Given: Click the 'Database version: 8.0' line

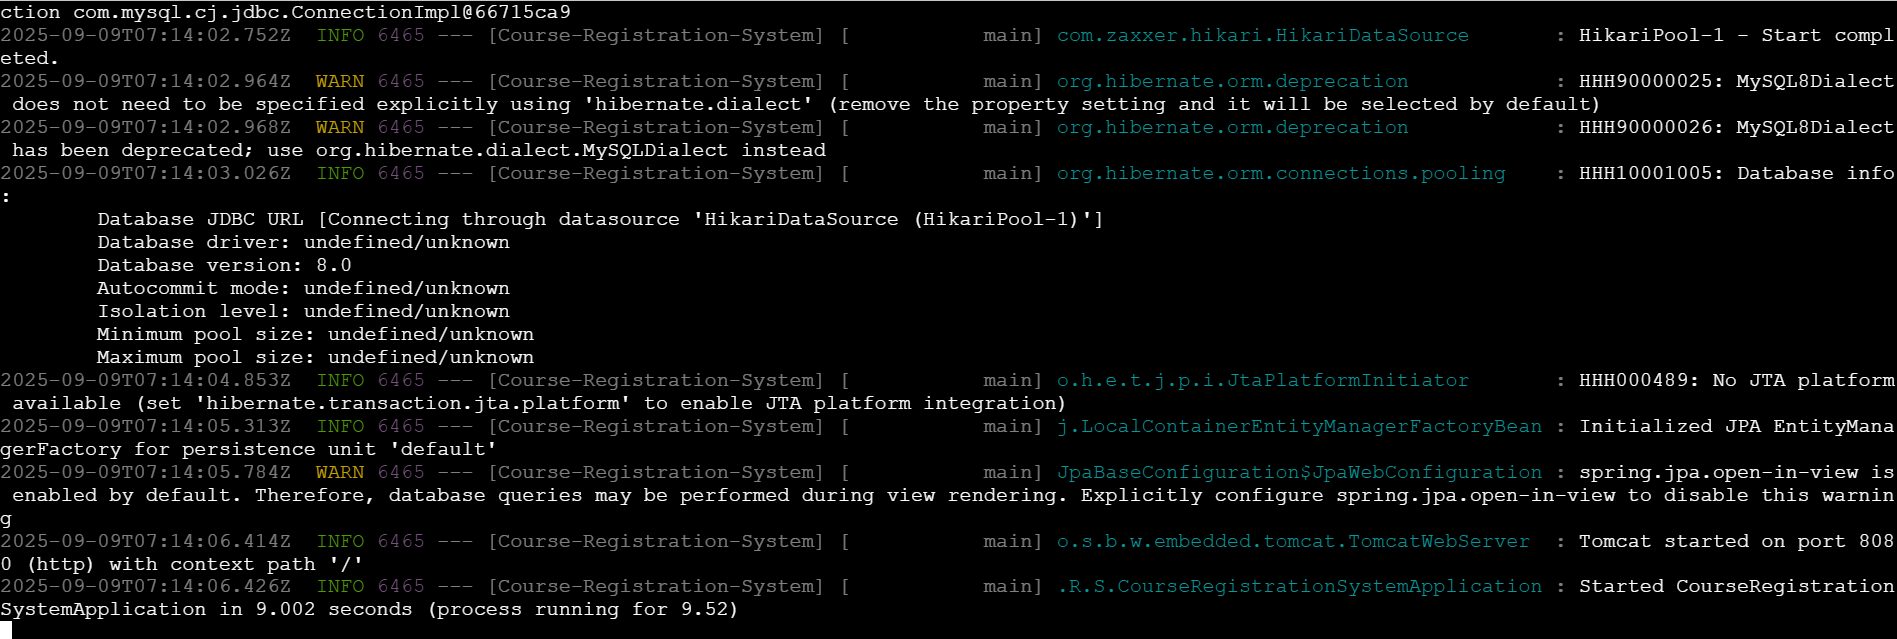Looking at the screenshot, I should [224, 265].
